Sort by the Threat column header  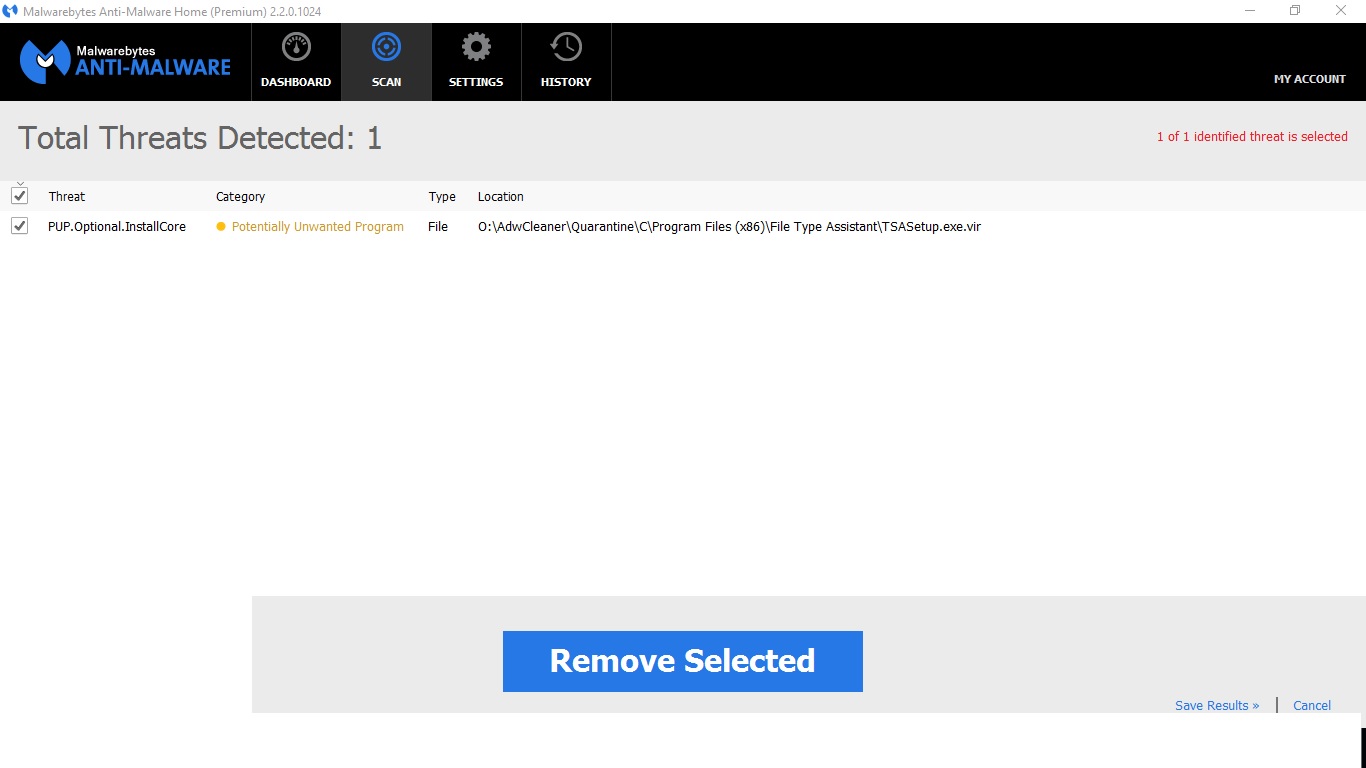point(67,196)
